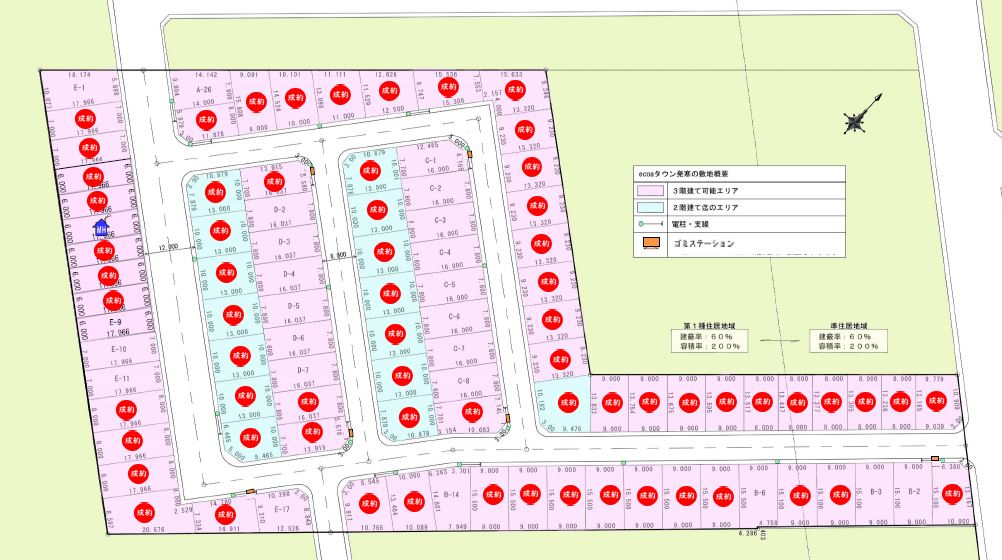
Task: Choose lot C-8 in the right block
Action: coord(463,381)
